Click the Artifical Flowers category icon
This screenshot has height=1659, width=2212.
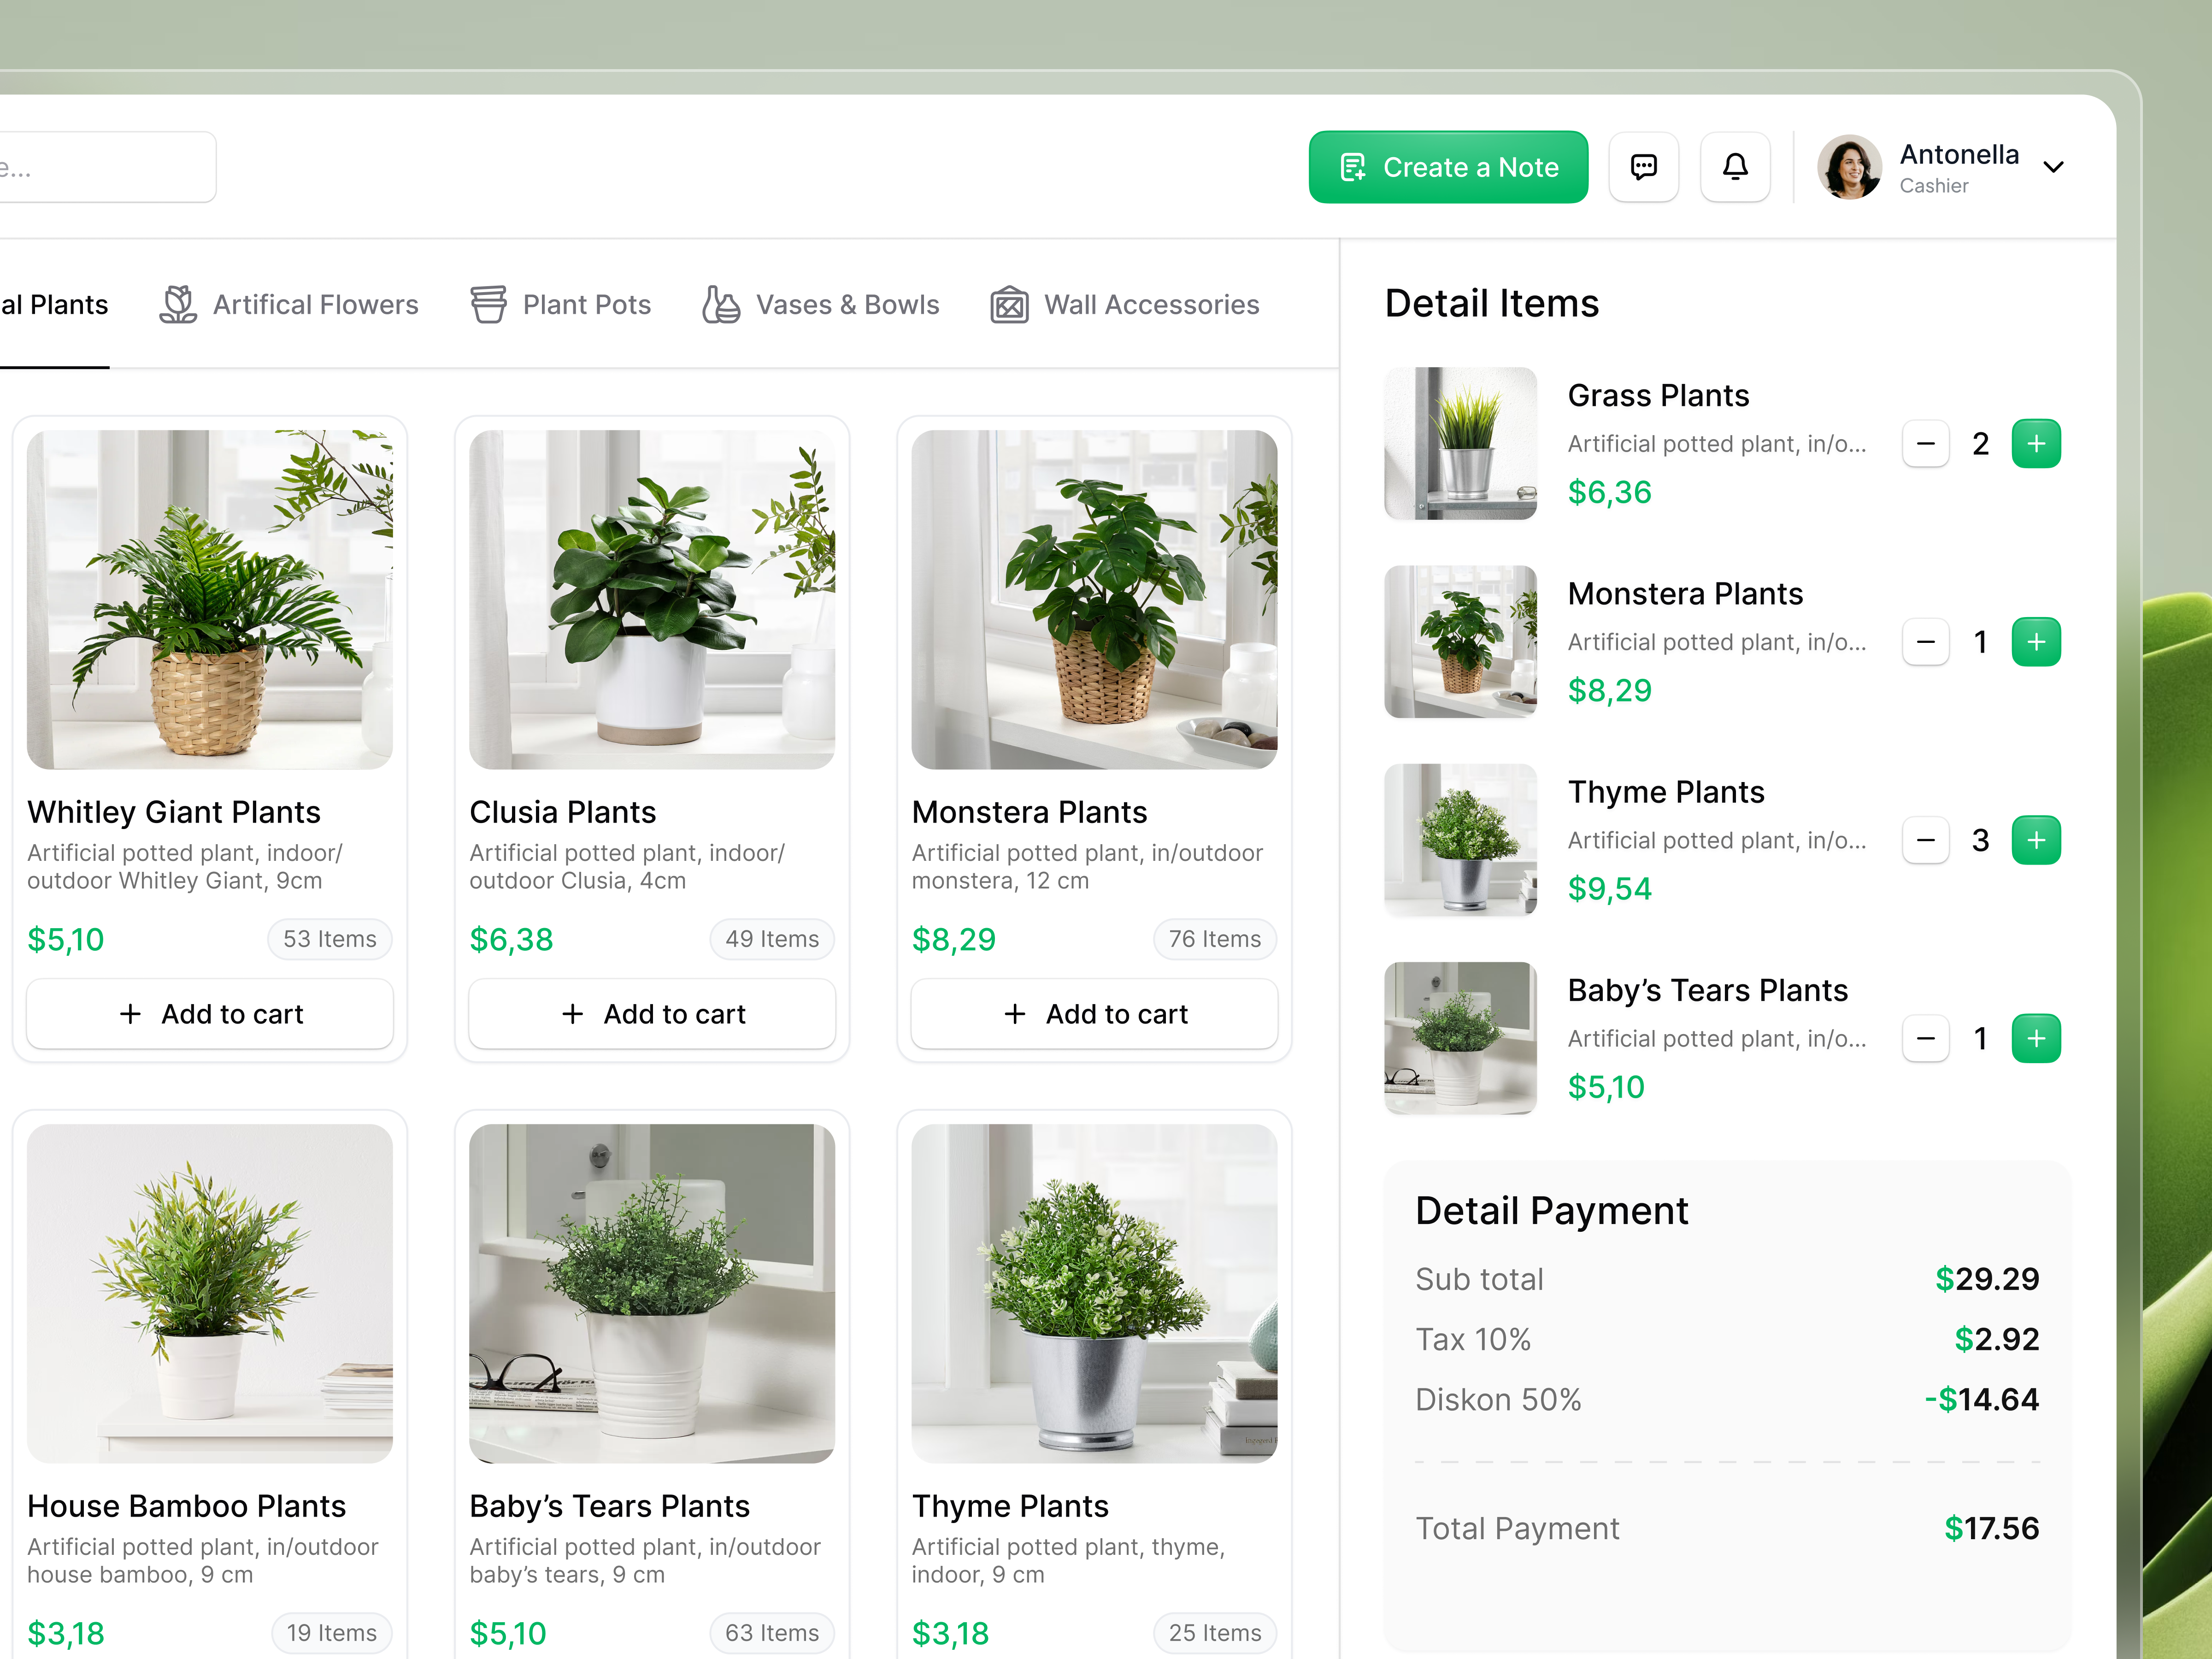pos(177,305)
